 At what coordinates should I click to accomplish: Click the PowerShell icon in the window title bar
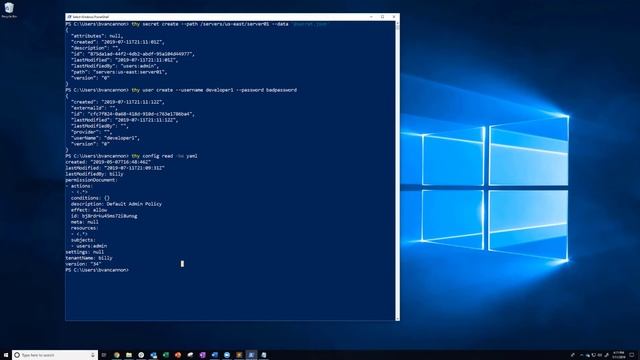coord(69,17)
